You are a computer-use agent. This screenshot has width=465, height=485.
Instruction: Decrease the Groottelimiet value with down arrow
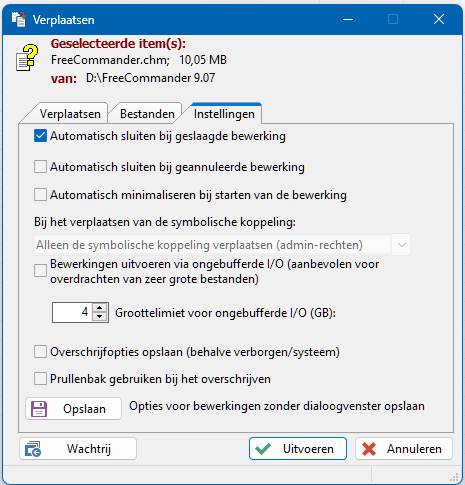pyautogui.click(x=100, y=317)
